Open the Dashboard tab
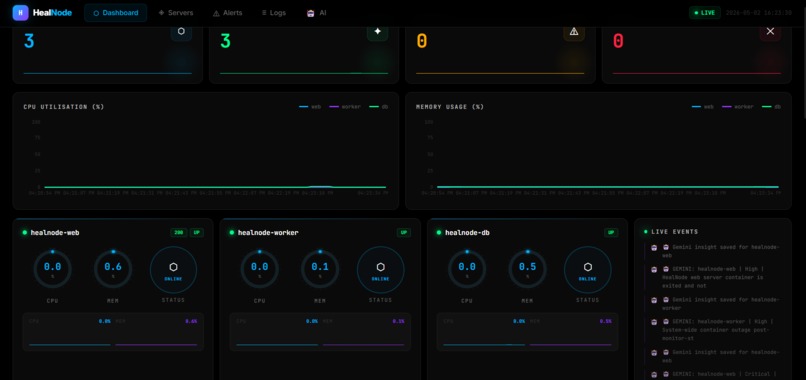This screenshot has width=806, height=380. tap(116, 13)
